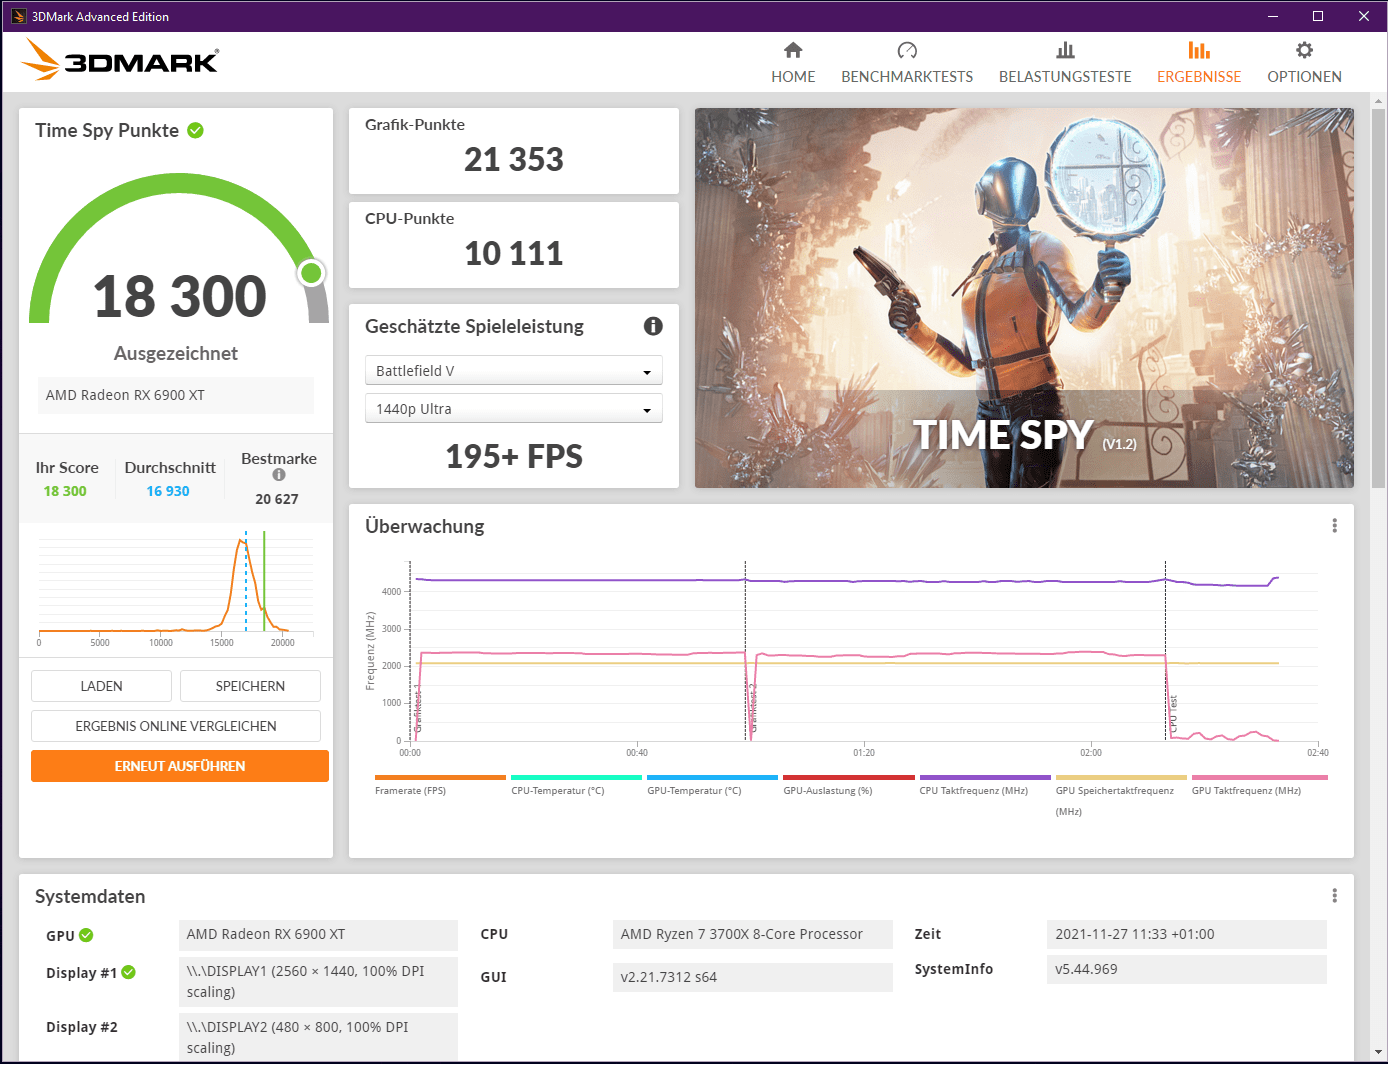Click the CPU Test marker in chart
Screen dimensions: 1392x1067
coord(1174,716)
